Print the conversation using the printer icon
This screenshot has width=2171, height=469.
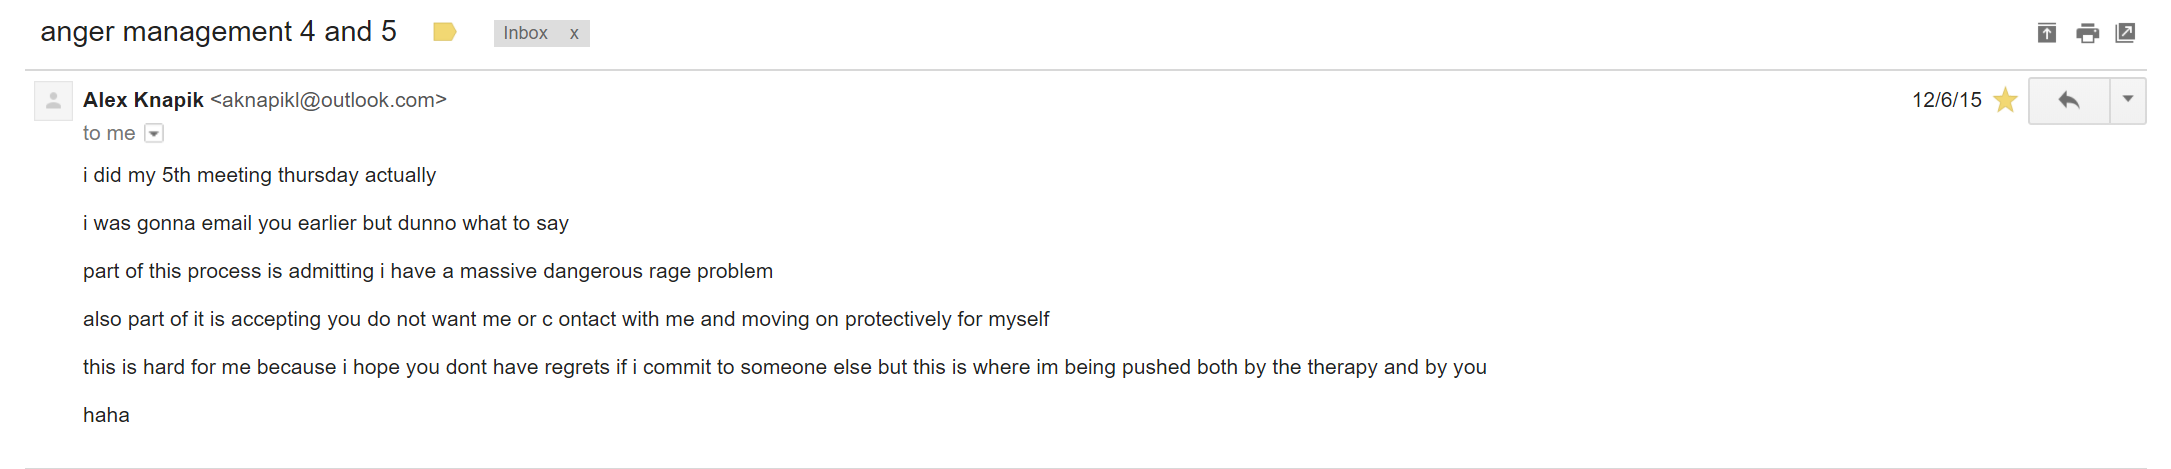(2088, 33)
